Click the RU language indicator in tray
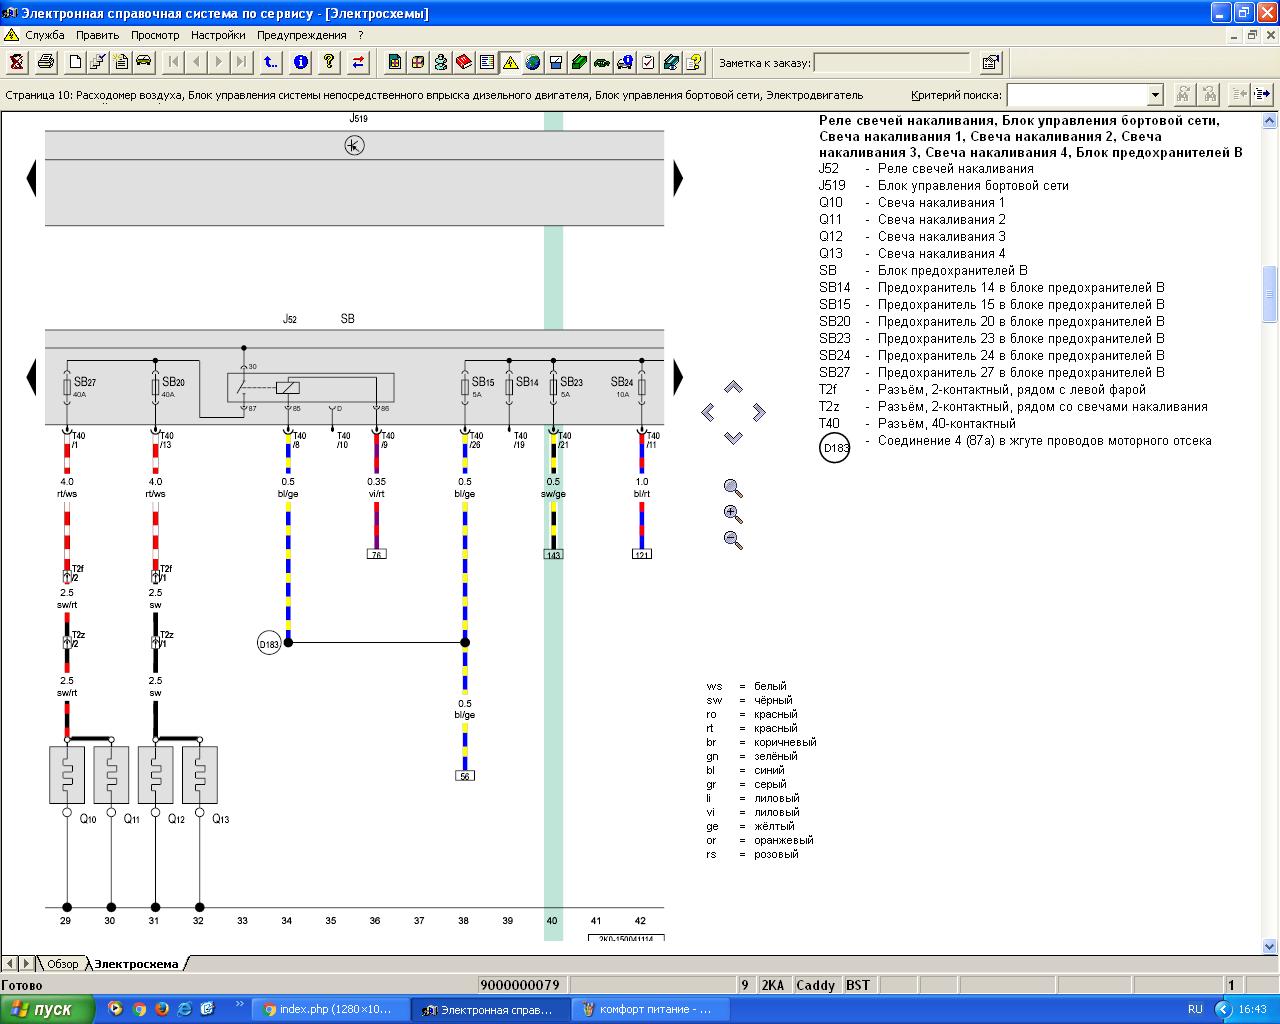 tap(1195, 1009)
